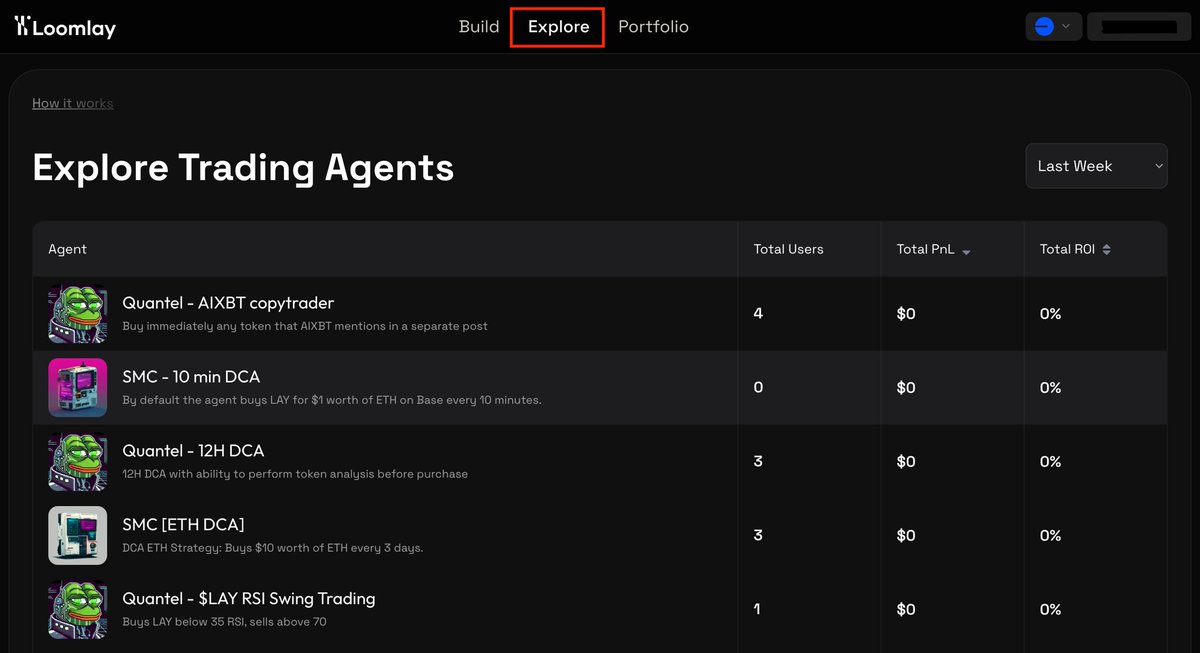Click the '12H DCA with ability' description
The image size is (1200, 653).
295,474
